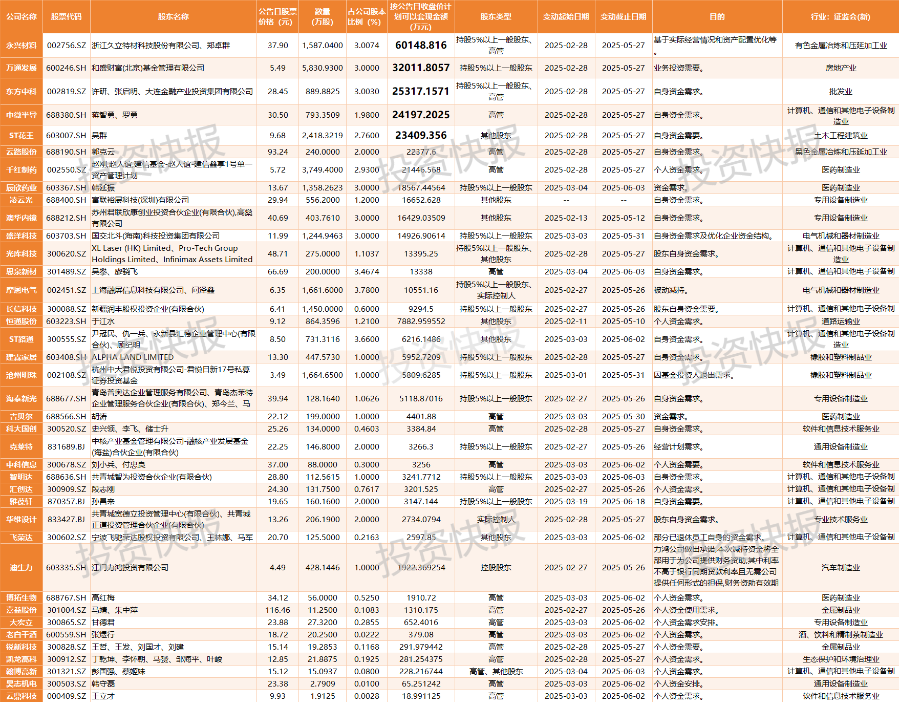The width and height of the screenshot is (899, 702).
Task: Select stock code 831689.BJ
Action: (x=67, y=447)
